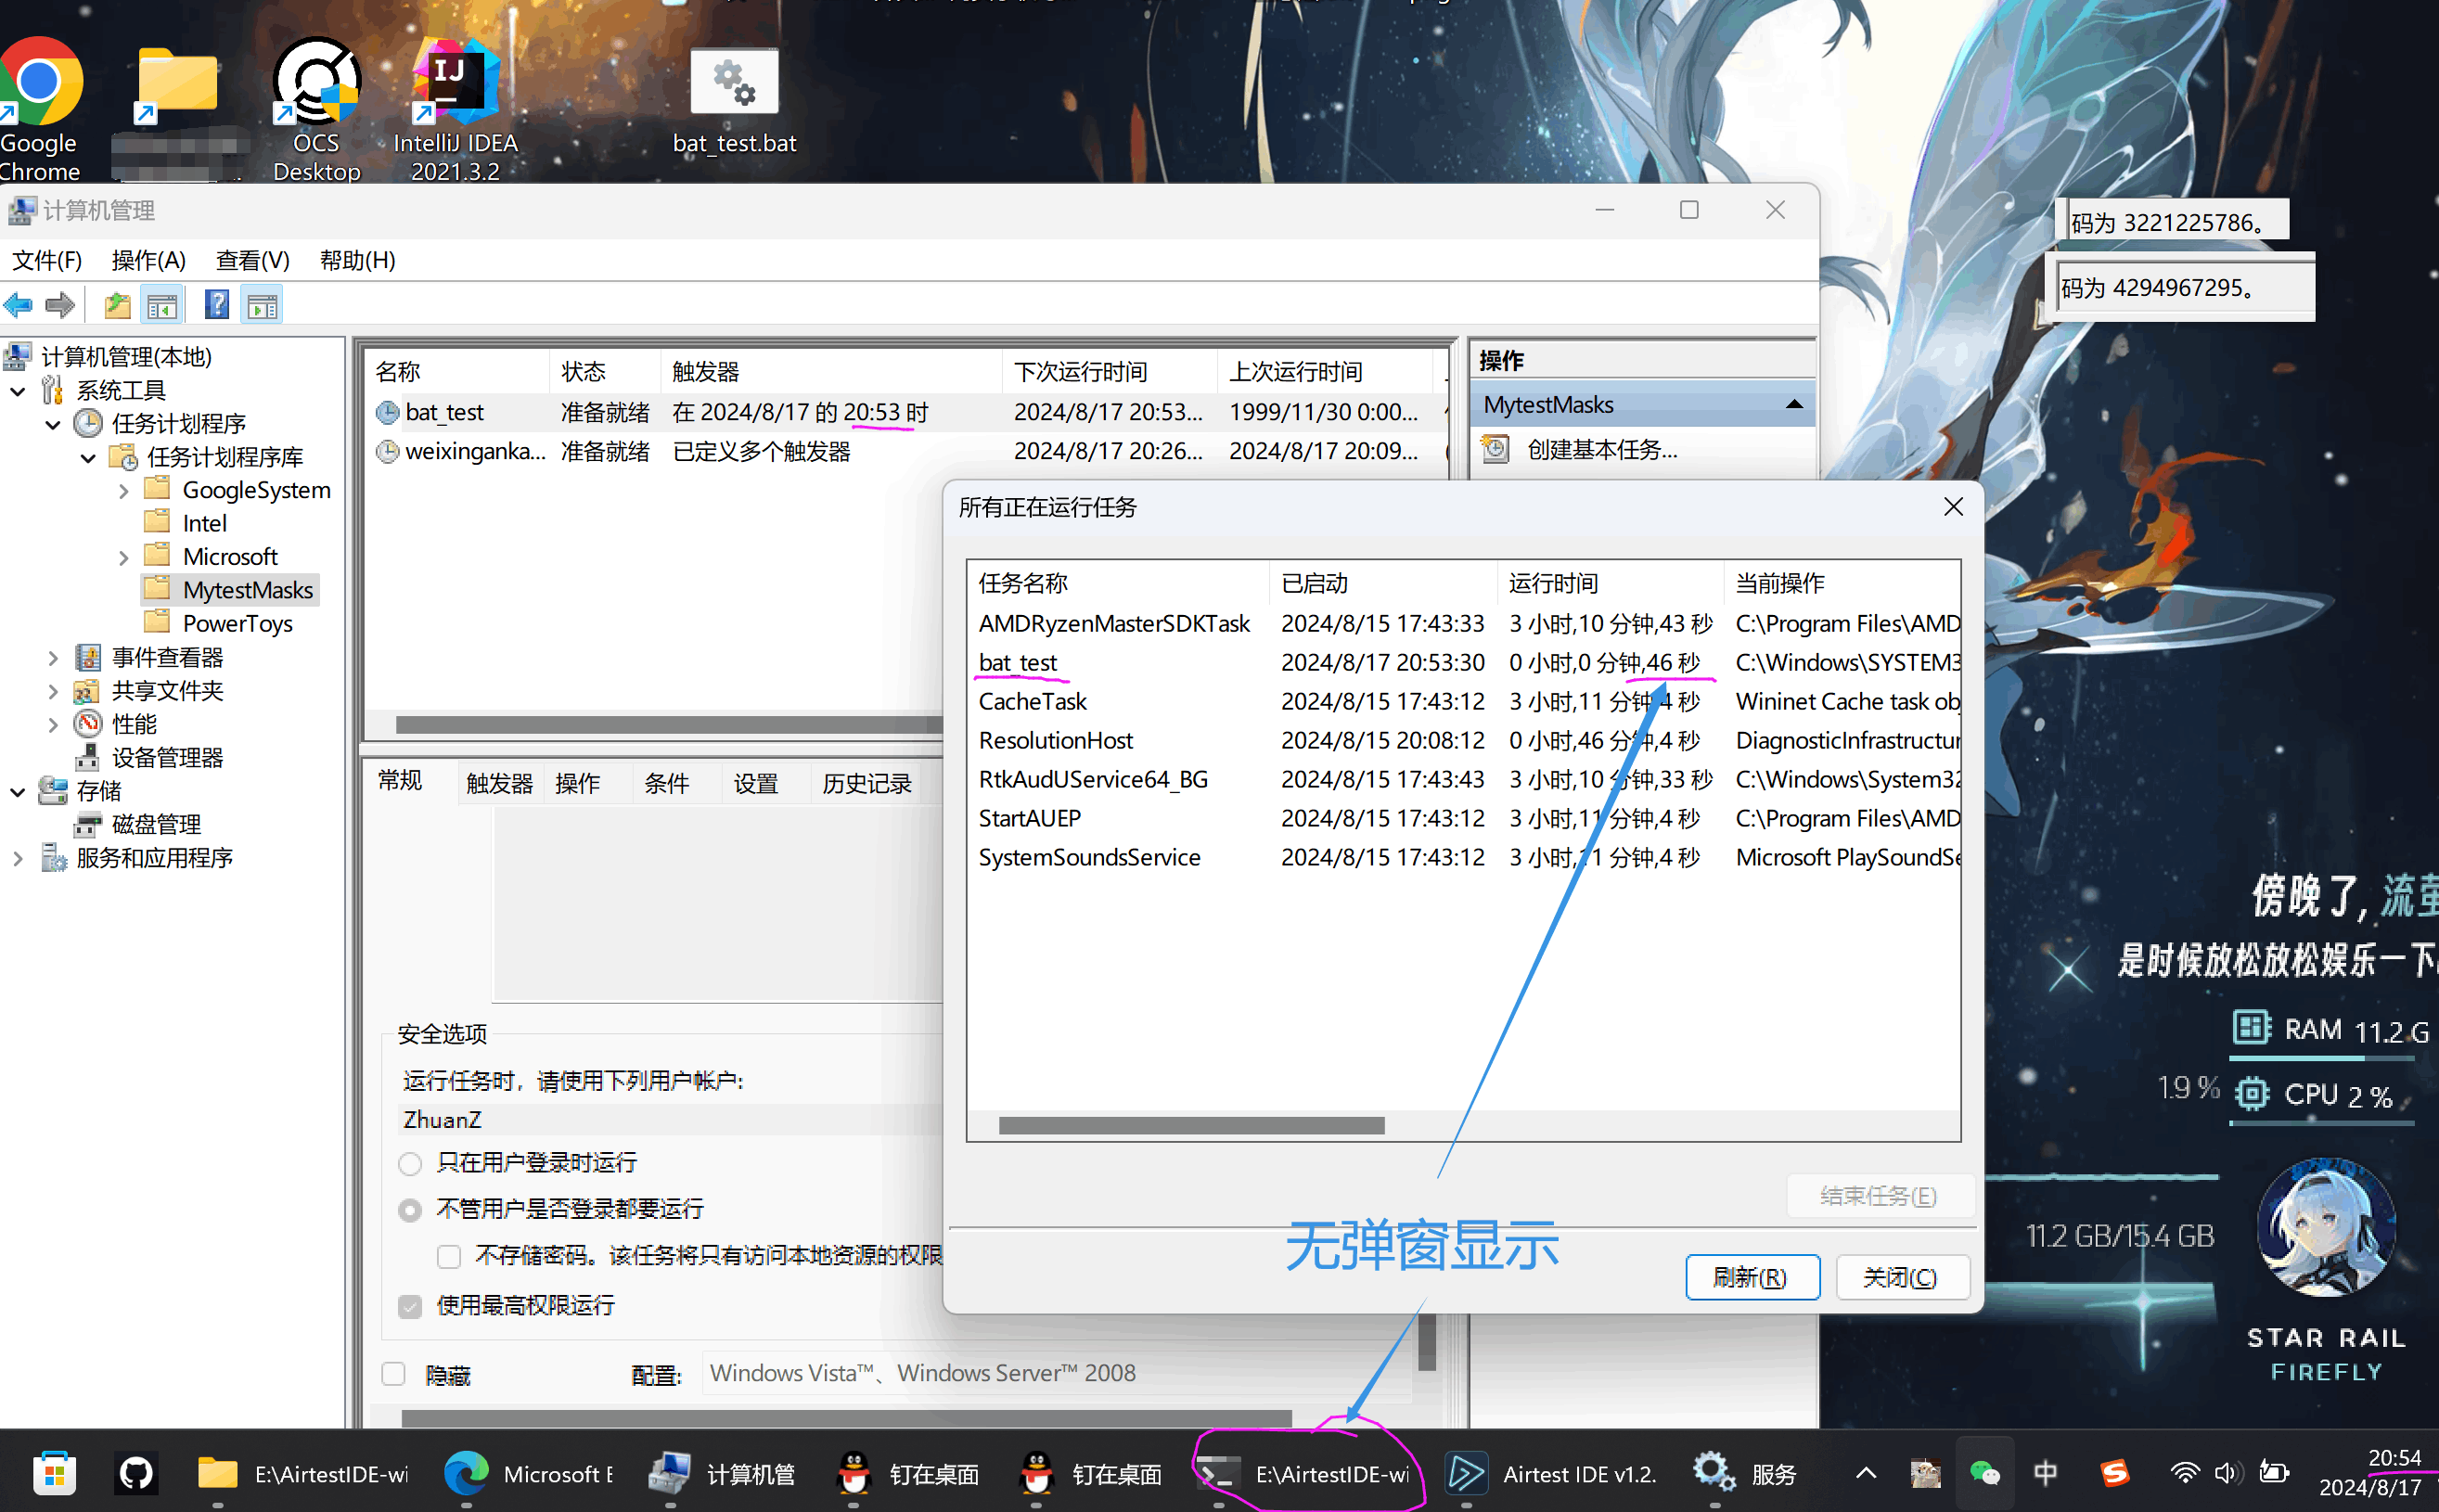
Task: Select PowerToys folder in tree
Action: [x=237, y=624]
